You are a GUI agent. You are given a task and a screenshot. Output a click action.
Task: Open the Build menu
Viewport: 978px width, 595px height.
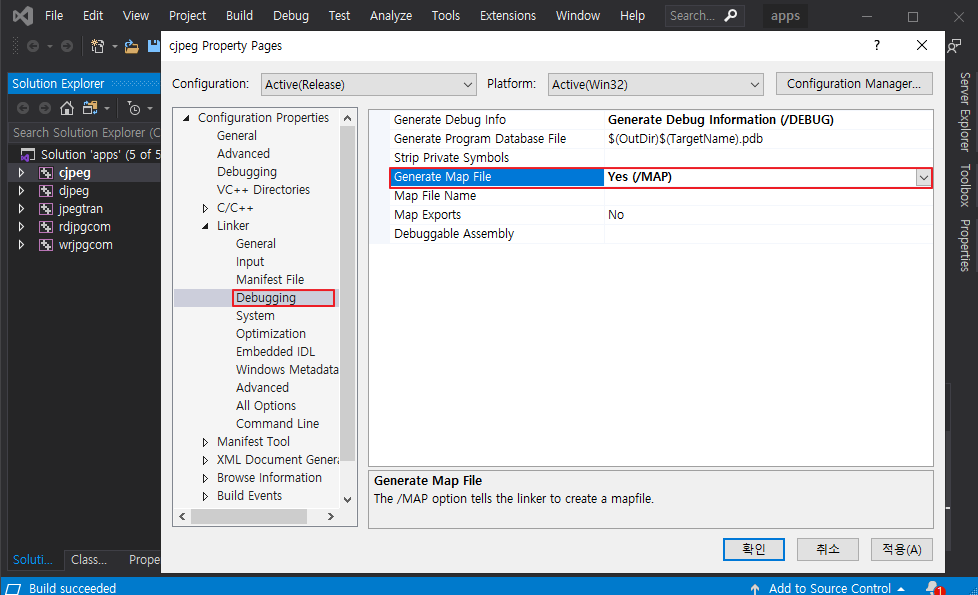240,16
